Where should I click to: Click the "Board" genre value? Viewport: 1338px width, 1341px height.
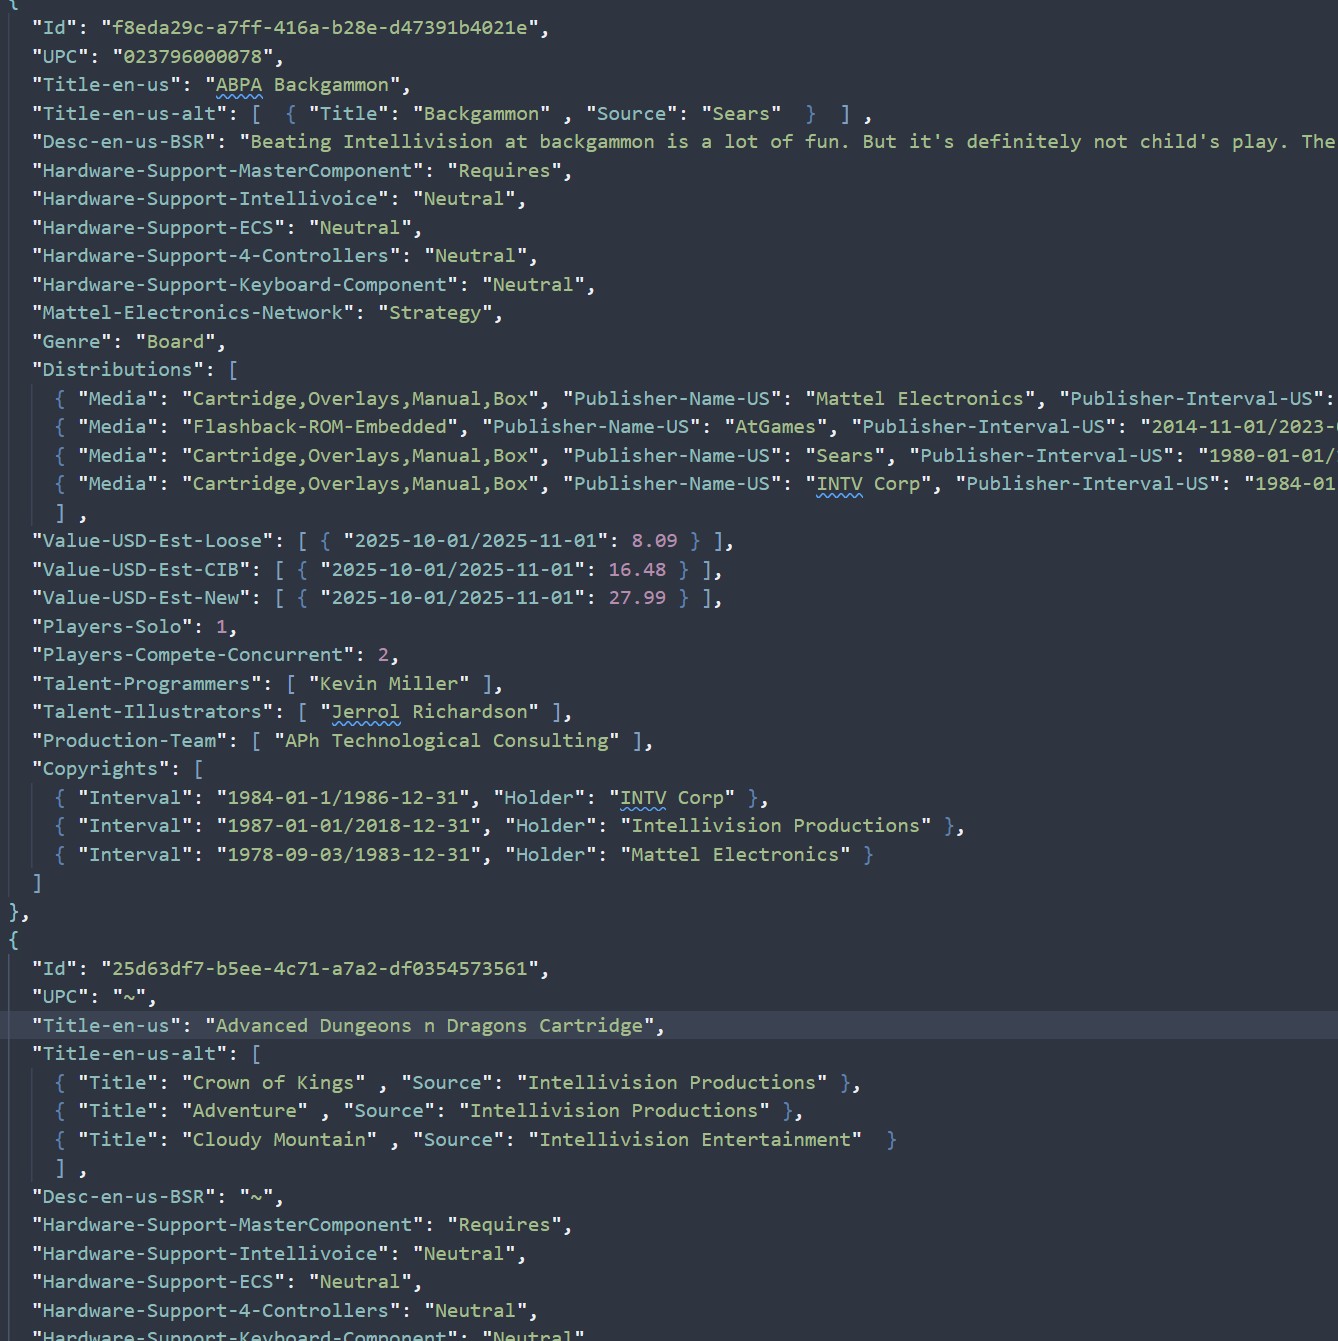(175, 342)
